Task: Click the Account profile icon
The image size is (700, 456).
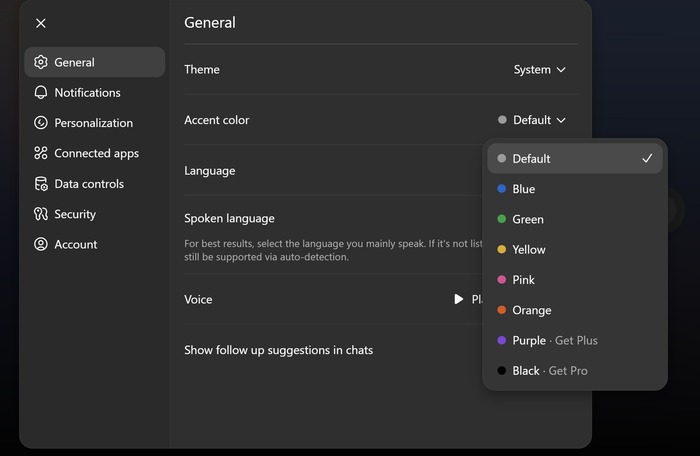Action: coord(41,244)
